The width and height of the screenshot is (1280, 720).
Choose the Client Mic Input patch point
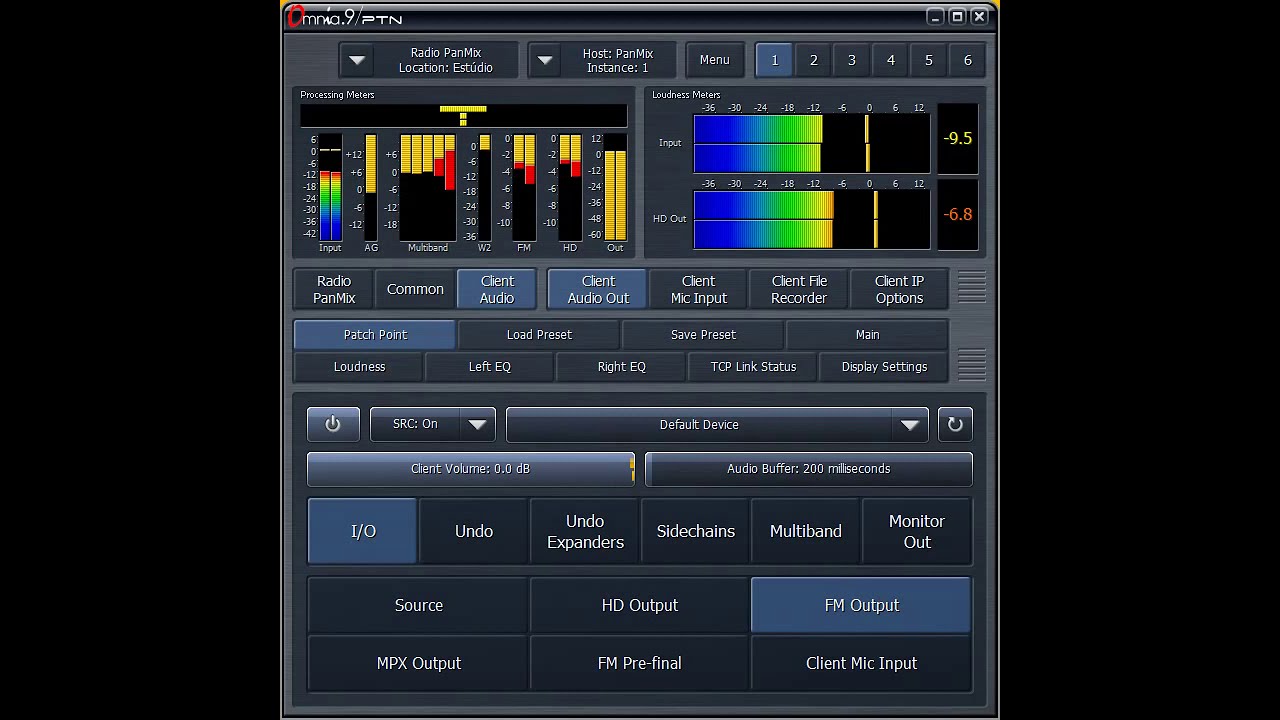point(861,663)
